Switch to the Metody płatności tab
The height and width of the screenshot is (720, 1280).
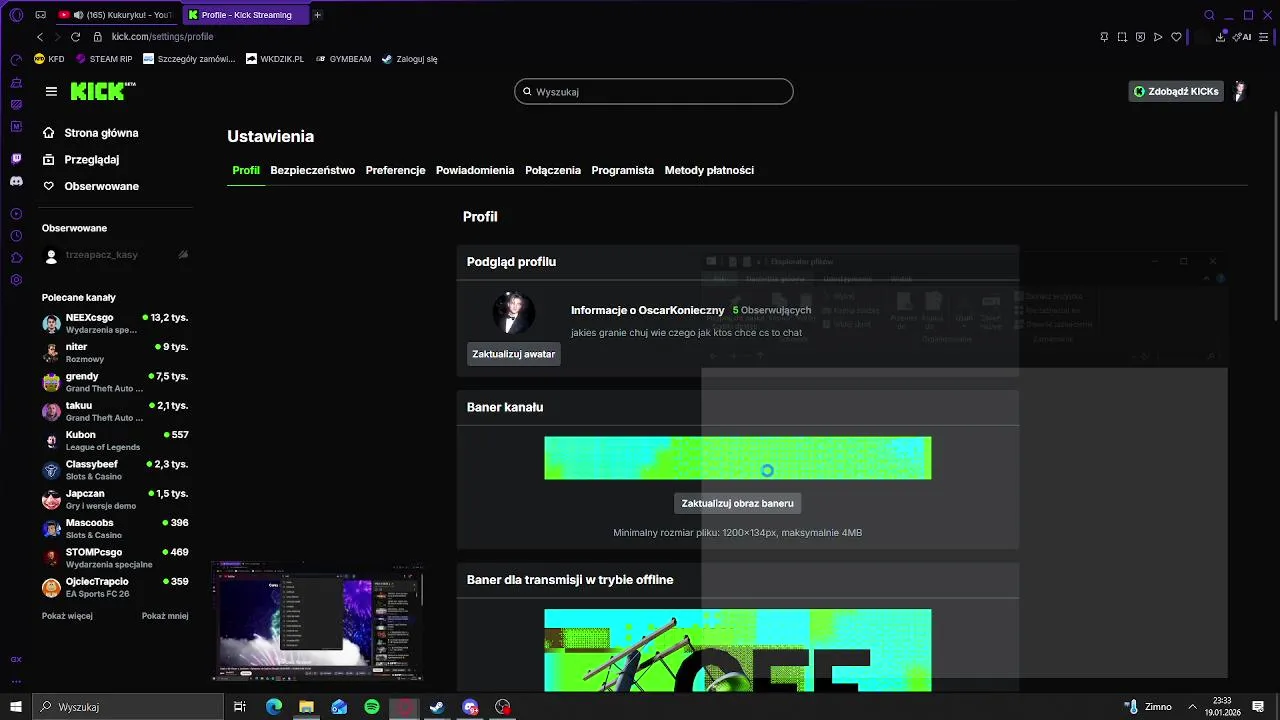coord(709,170)
